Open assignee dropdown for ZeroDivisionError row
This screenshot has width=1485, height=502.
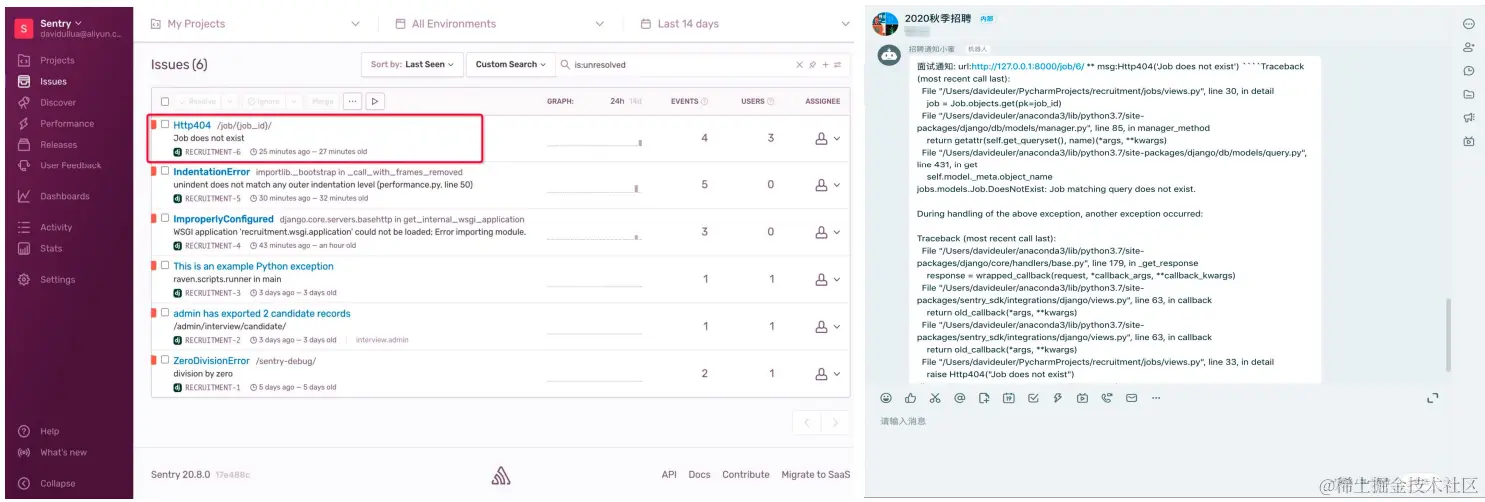click(x=827, y=373)
